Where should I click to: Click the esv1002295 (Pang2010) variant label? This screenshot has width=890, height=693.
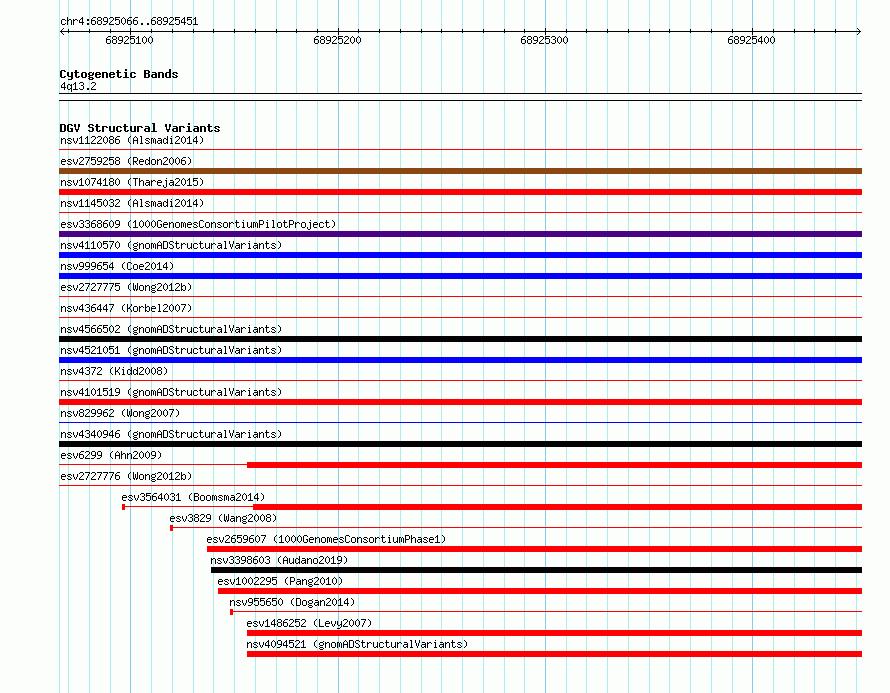pos(280,581)
